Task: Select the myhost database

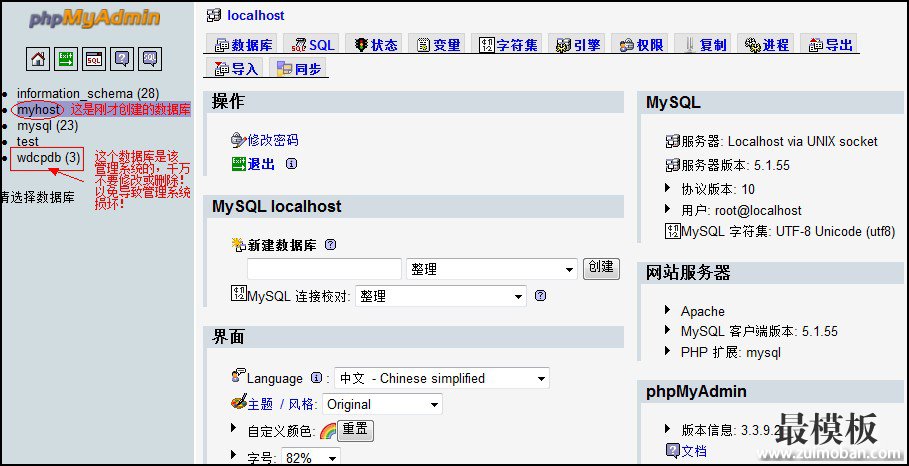Action: point(38,110)
